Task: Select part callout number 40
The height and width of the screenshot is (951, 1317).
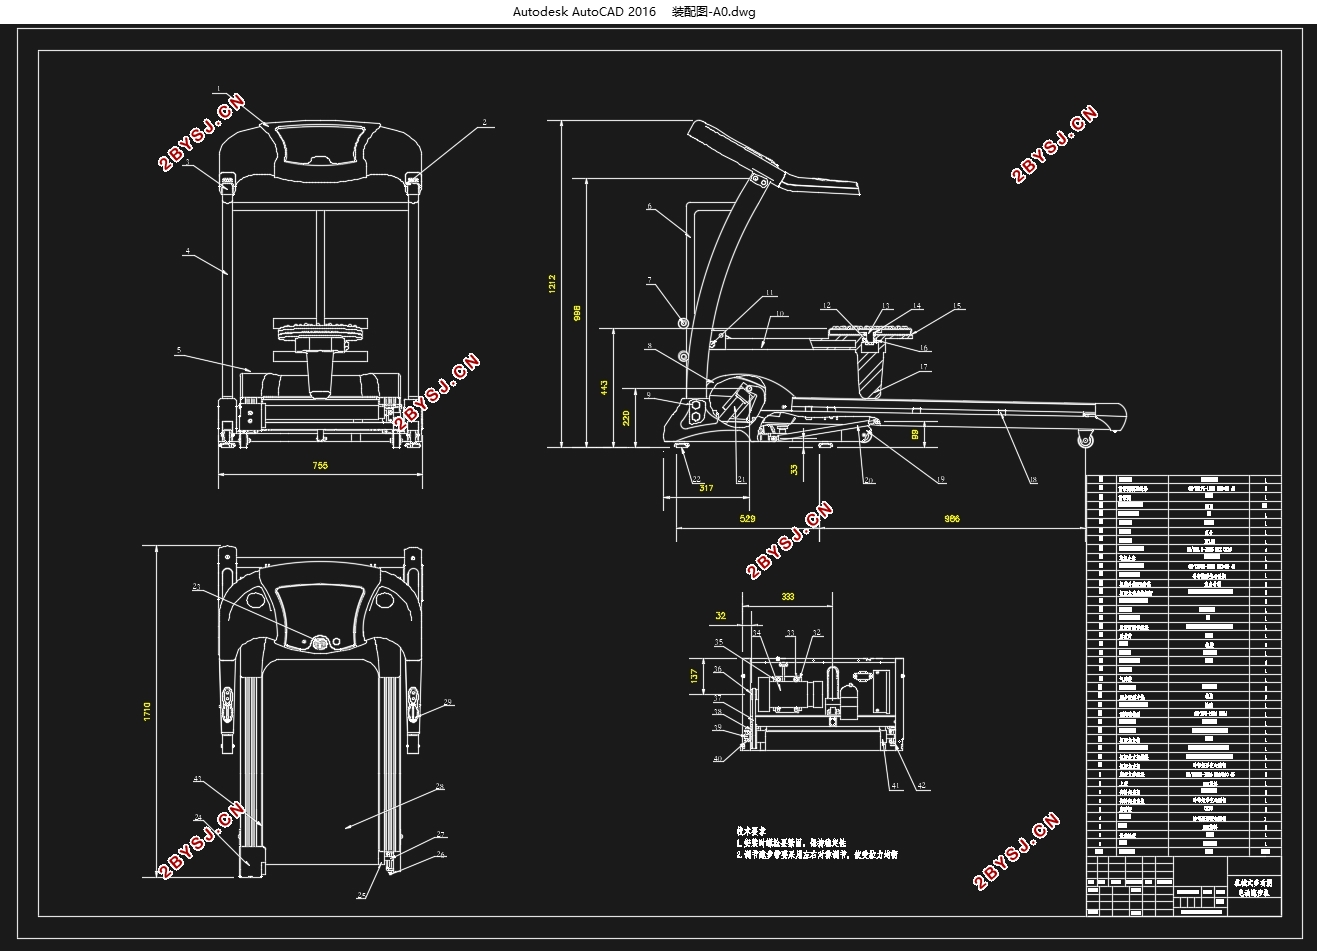Action: click(718, 759)
